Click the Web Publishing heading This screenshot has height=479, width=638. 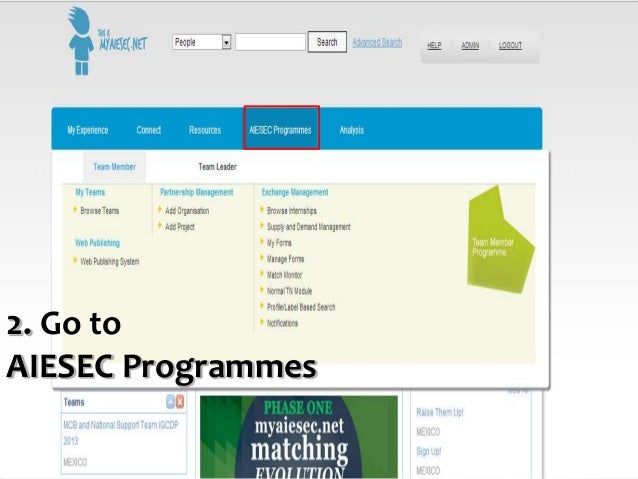pyautogui.click(x=97, y=243)
